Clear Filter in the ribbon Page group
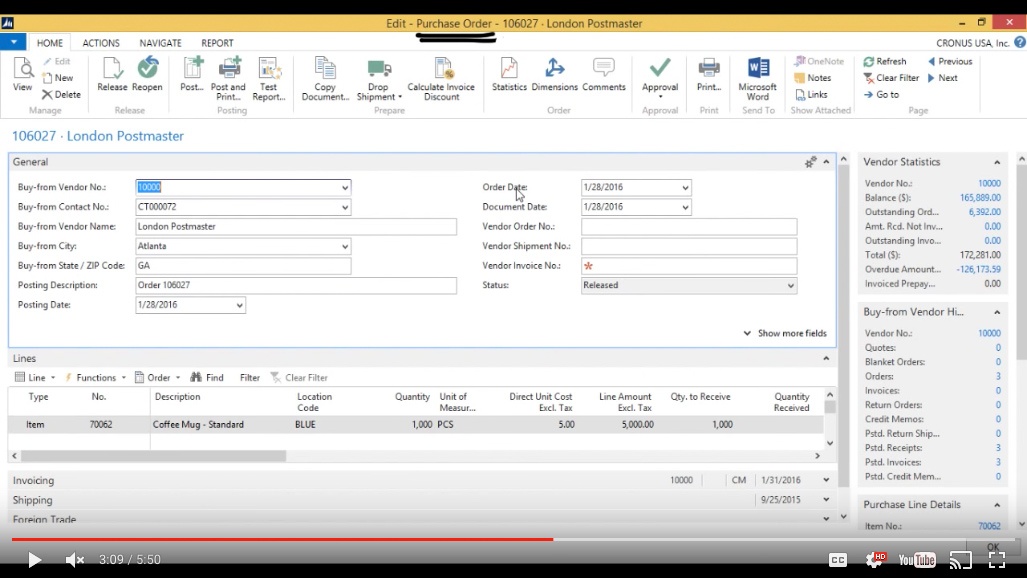 pos(891,77)
